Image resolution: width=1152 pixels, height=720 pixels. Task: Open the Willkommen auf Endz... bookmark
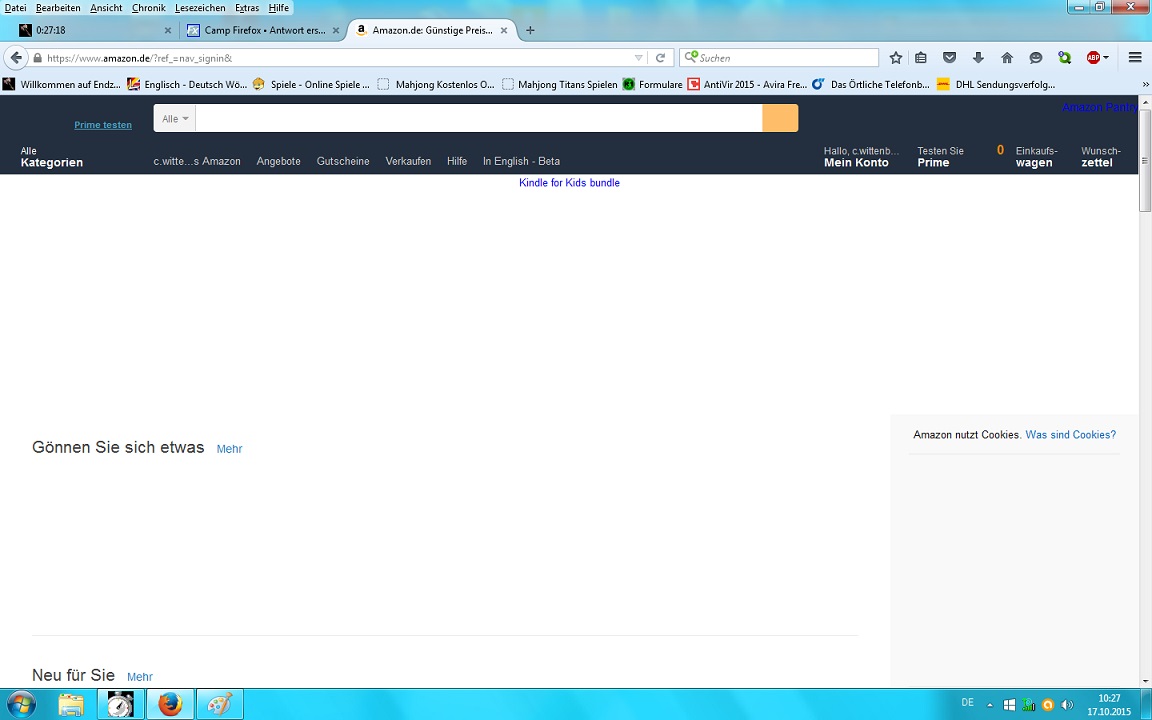(x=62, y=84)
